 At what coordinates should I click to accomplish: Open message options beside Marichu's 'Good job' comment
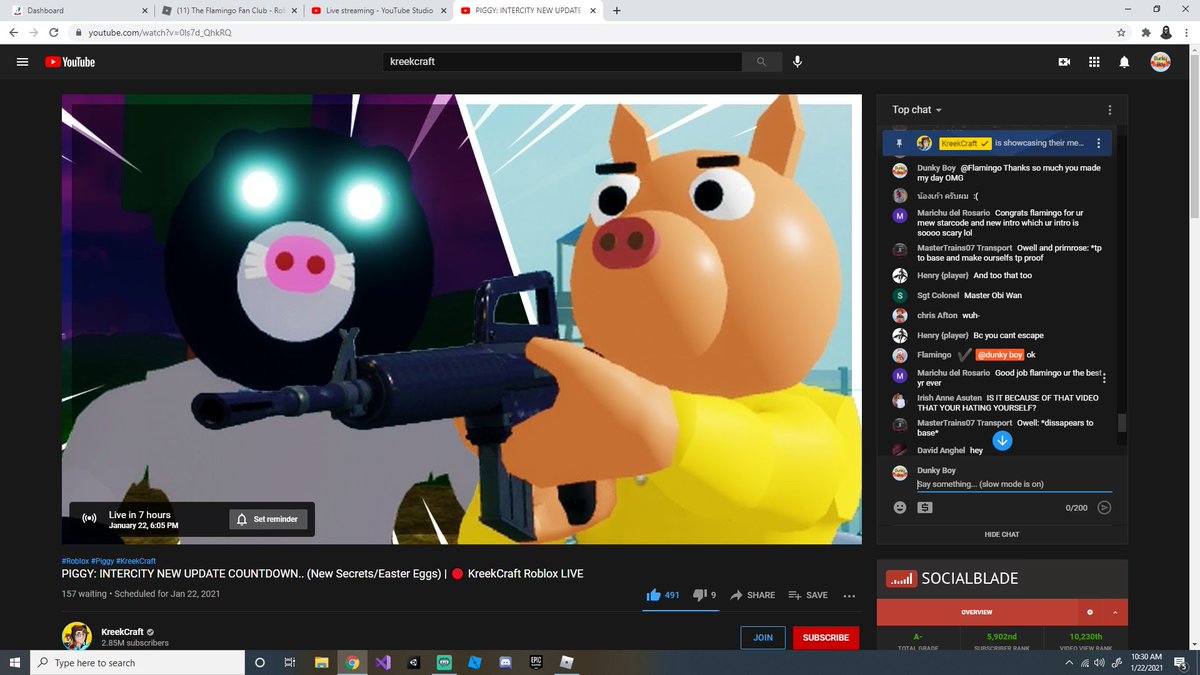1104,376
